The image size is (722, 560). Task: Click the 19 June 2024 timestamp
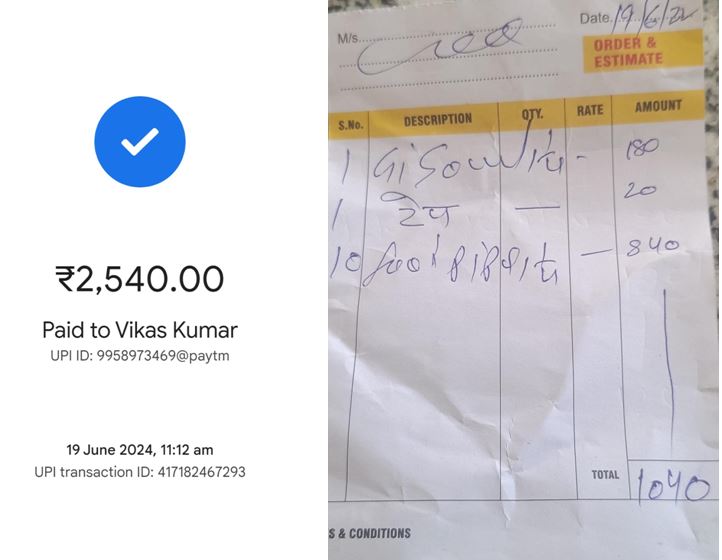140,449
